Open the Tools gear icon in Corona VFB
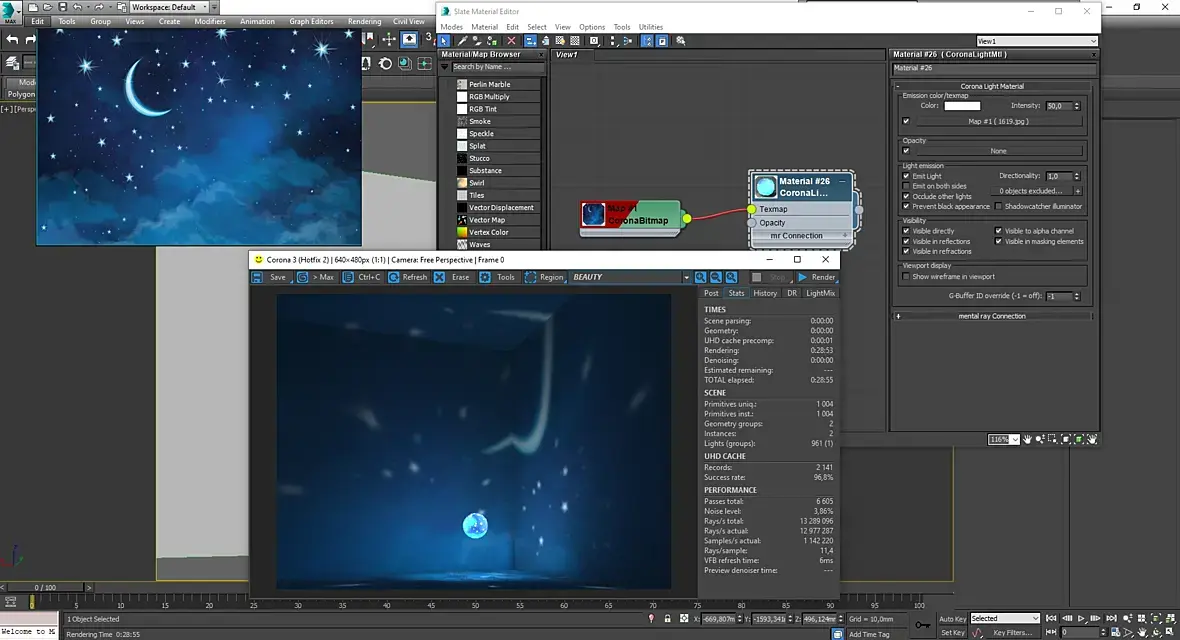This screenshot has width=1180, height=640. 485,277
